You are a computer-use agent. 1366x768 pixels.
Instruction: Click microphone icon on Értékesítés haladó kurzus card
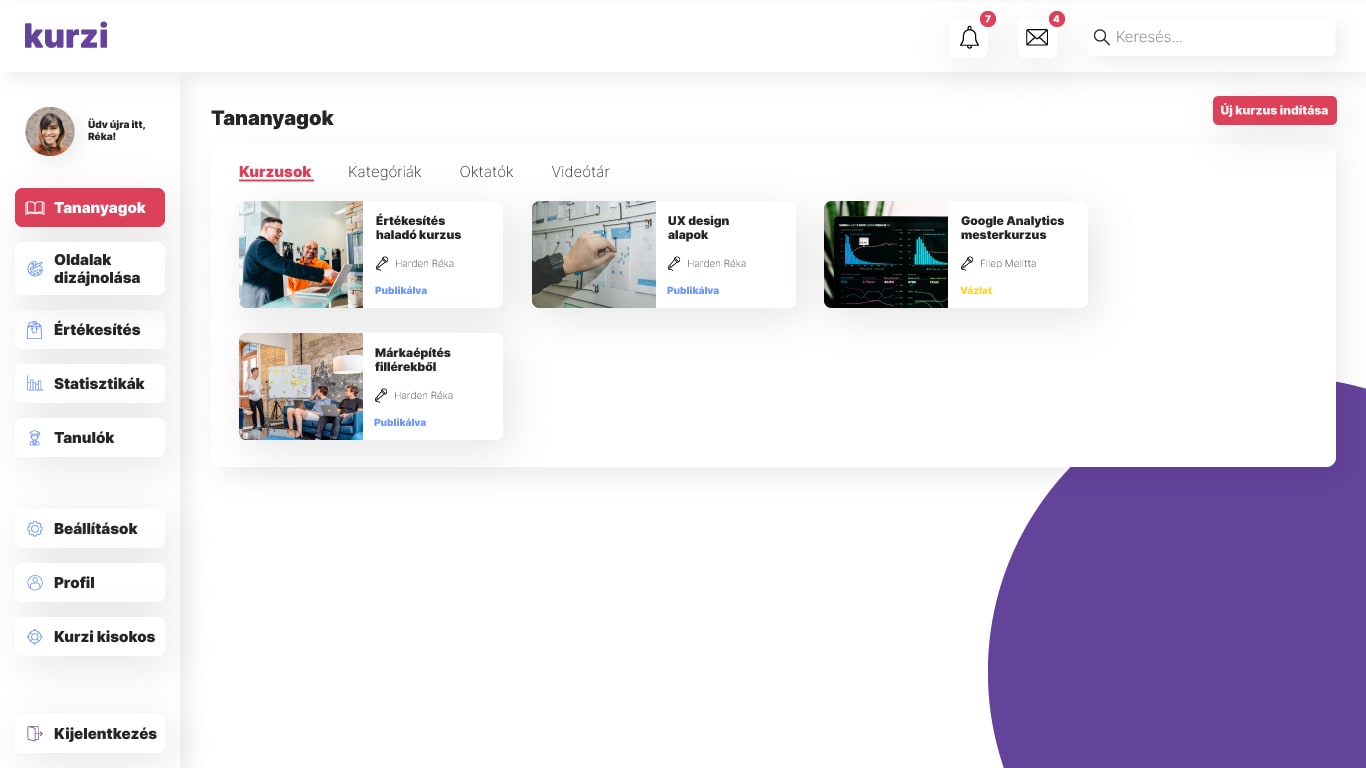tap(381, 264)
